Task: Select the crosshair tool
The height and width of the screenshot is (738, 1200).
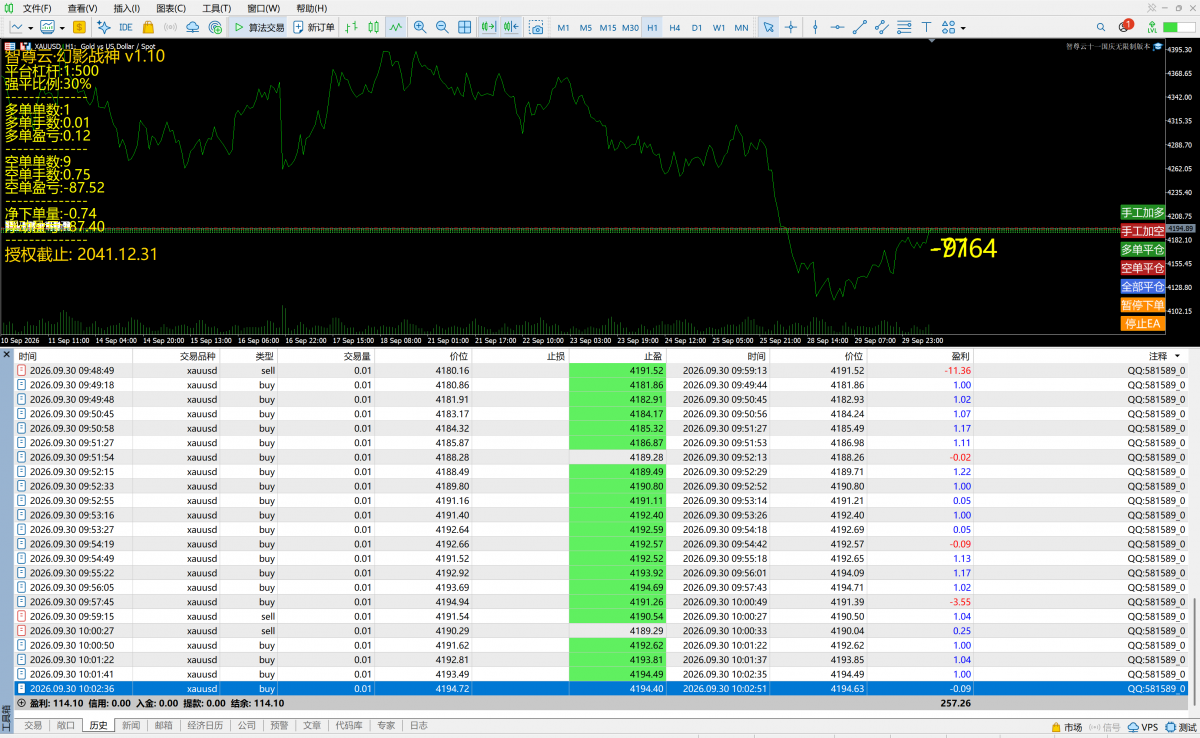Action: 790,27
